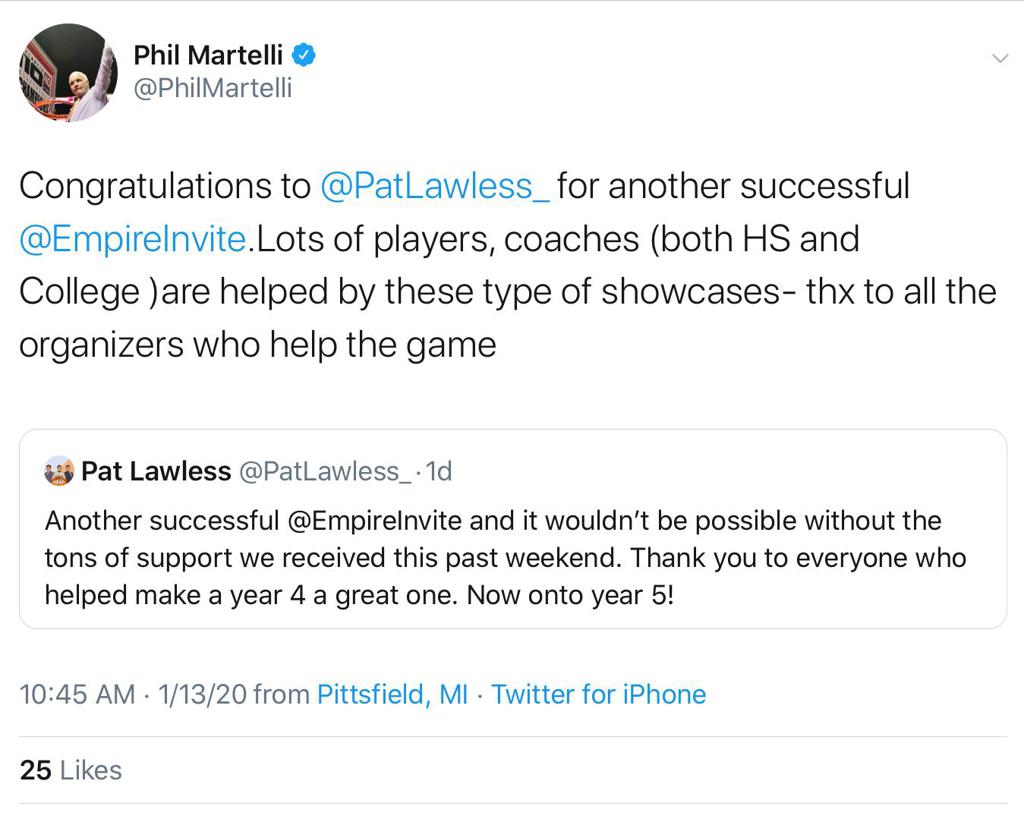Click the Twitter for iPhone source link
1024x822 pixels.
(598, 694)
